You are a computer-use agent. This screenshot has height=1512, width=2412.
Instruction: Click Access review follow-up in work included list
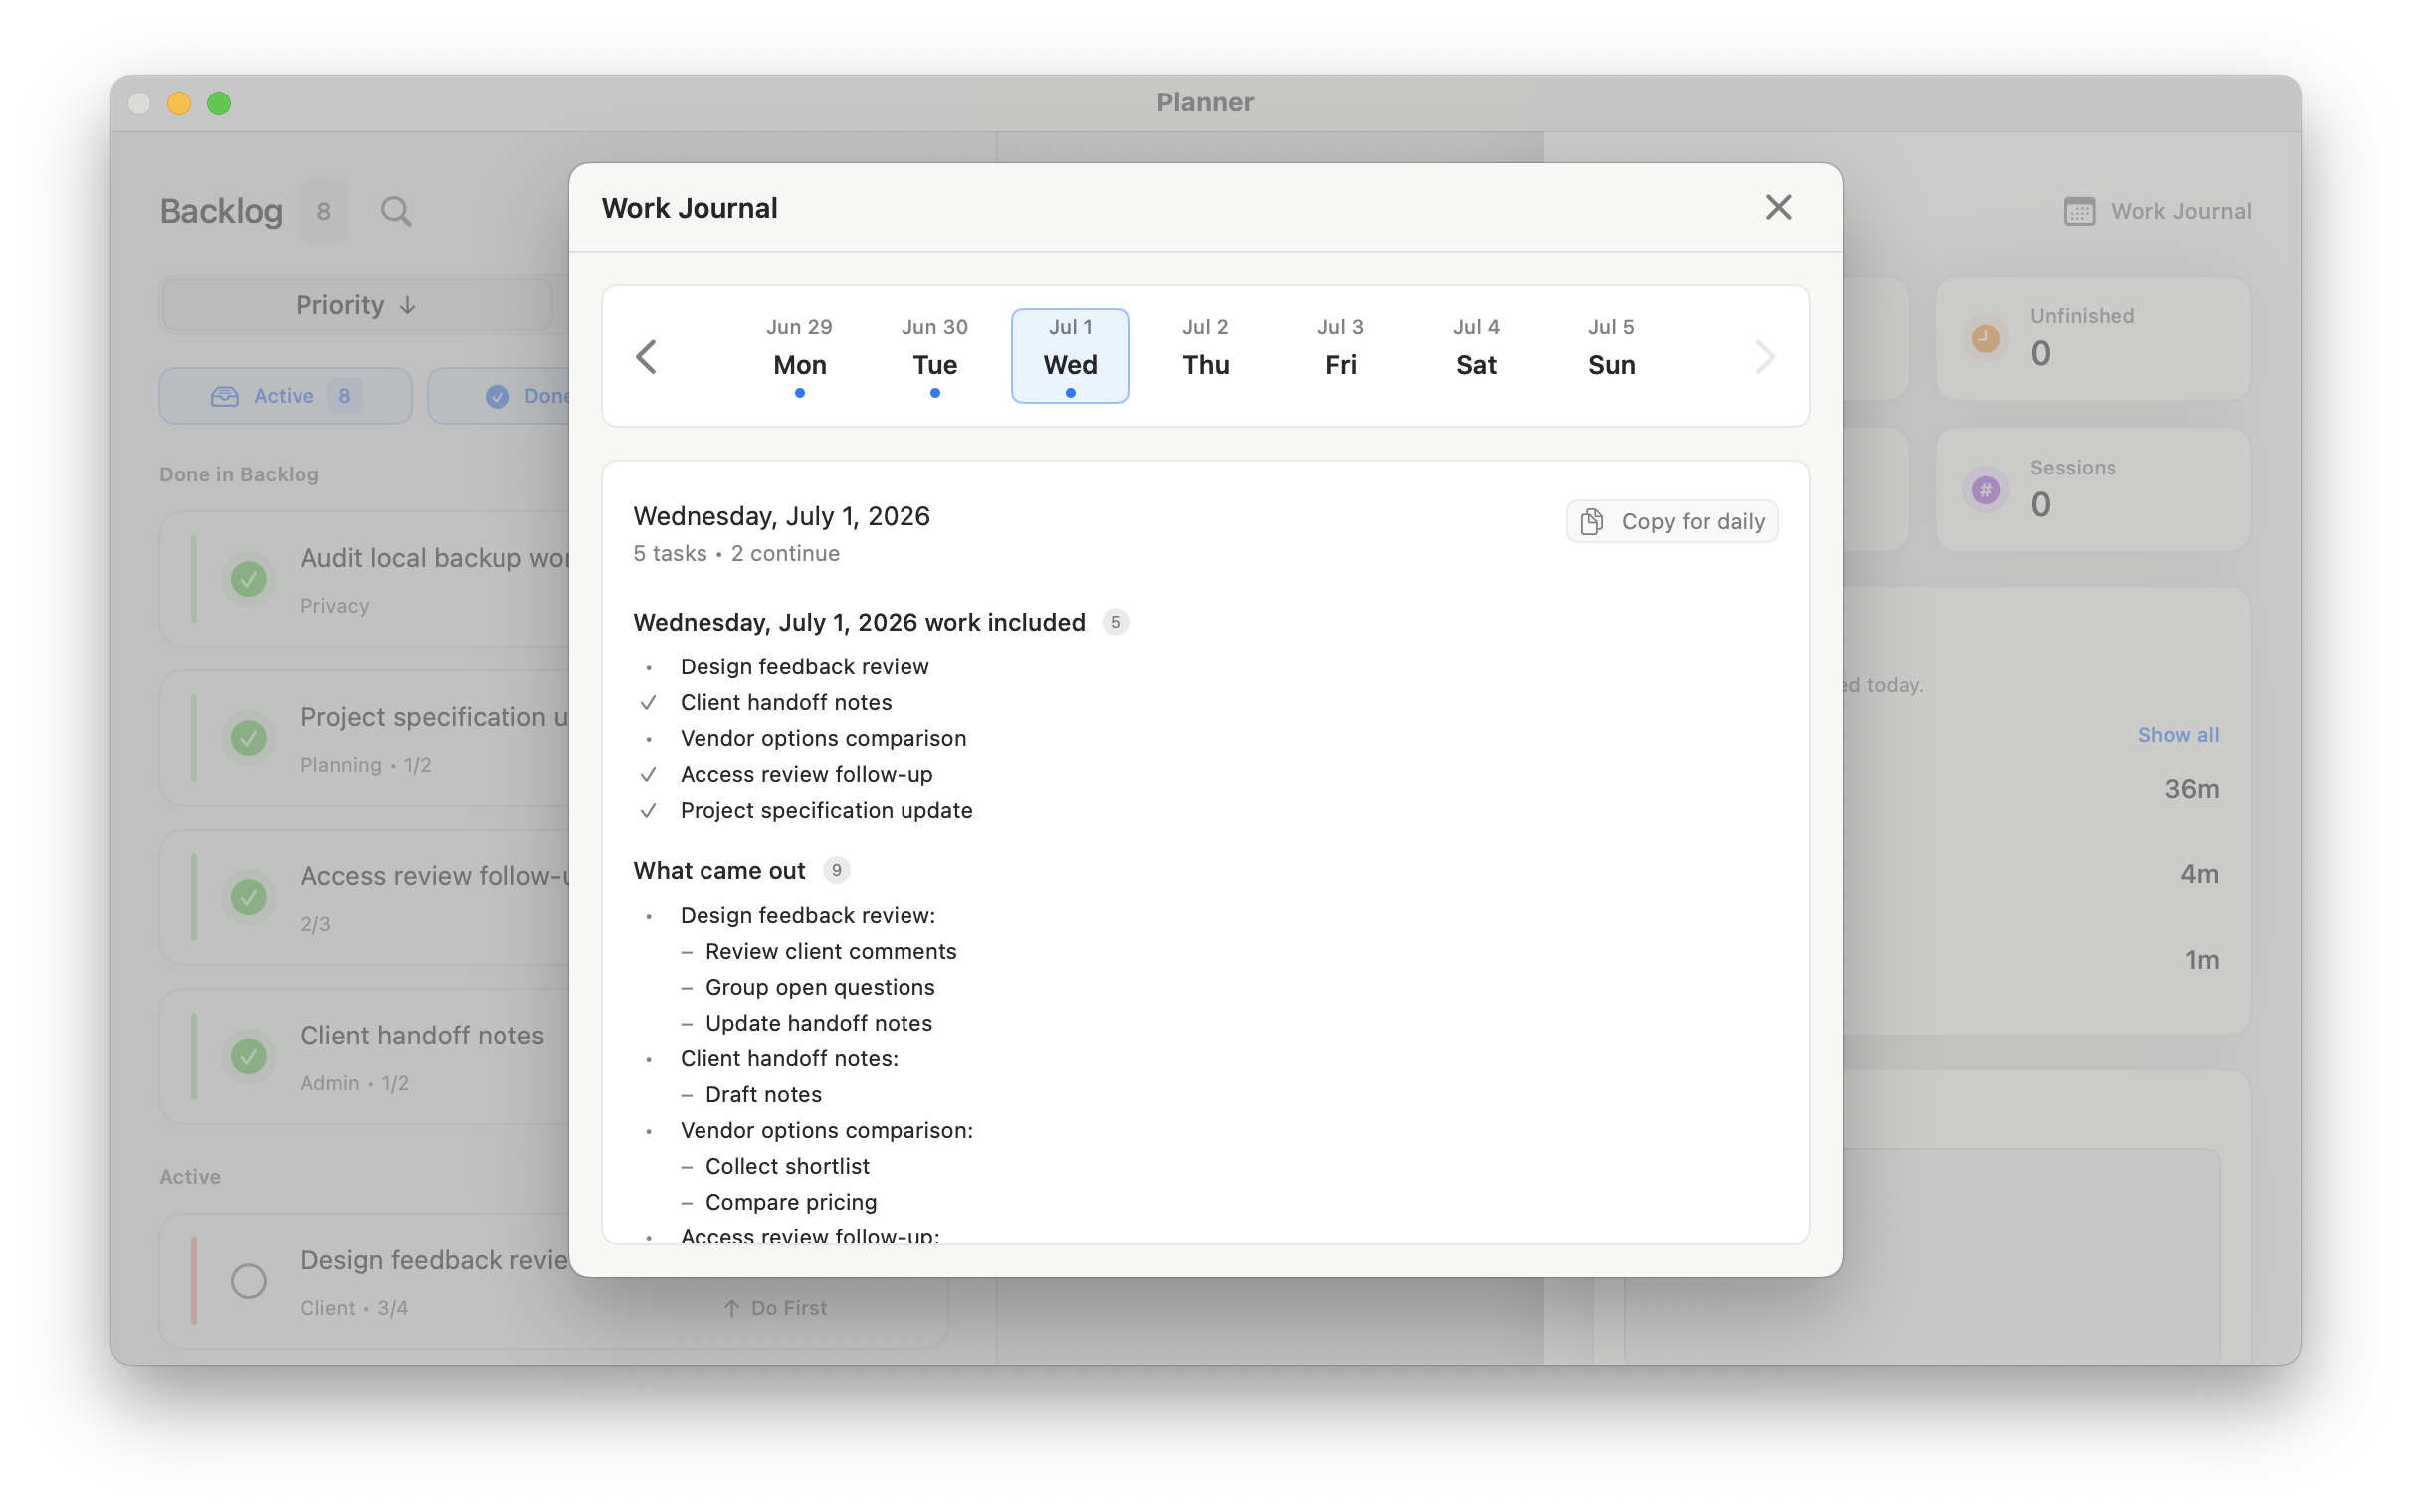(x=806, y=774)
